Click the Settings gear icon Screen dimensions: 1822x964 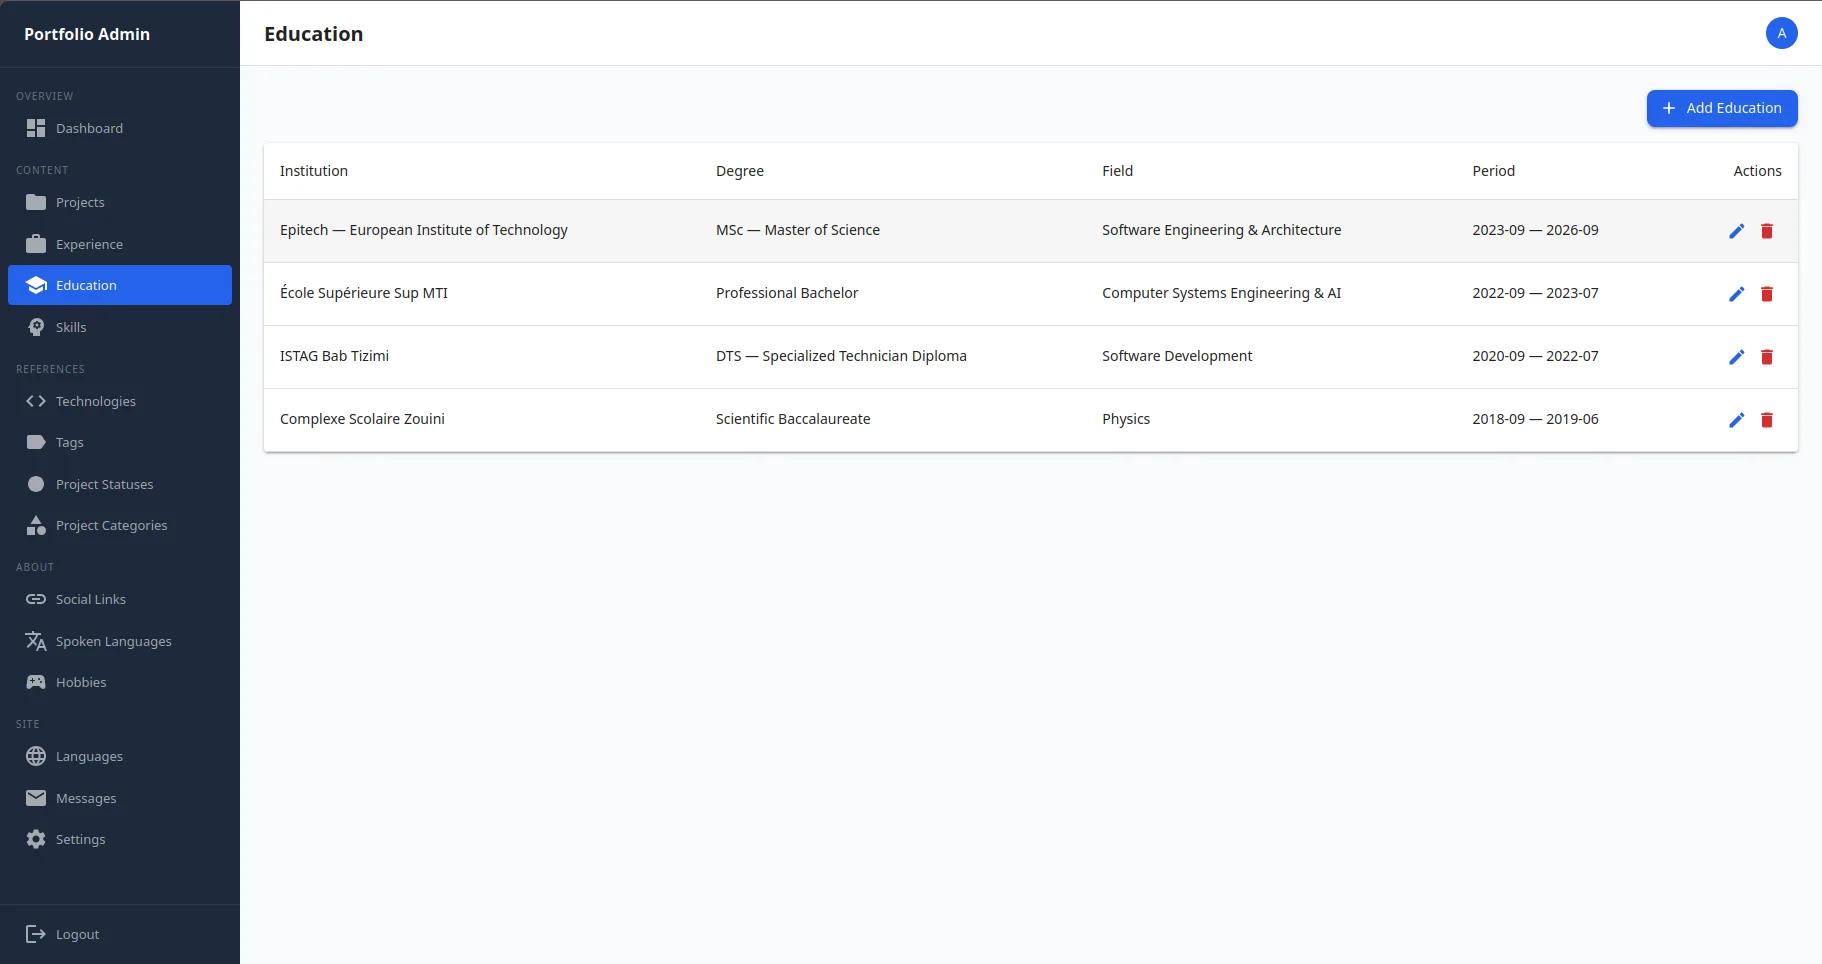click(x=36, y=839)
